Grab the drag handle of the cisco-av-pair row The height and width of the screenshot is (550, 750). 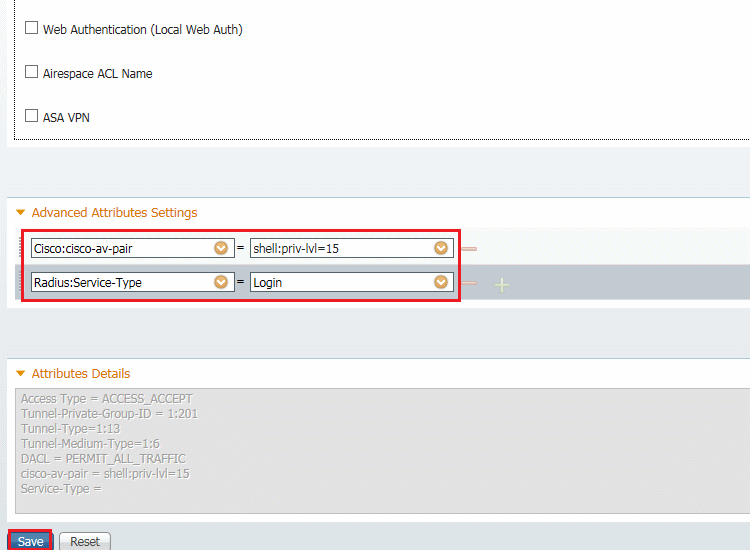(x=20, y=248)
